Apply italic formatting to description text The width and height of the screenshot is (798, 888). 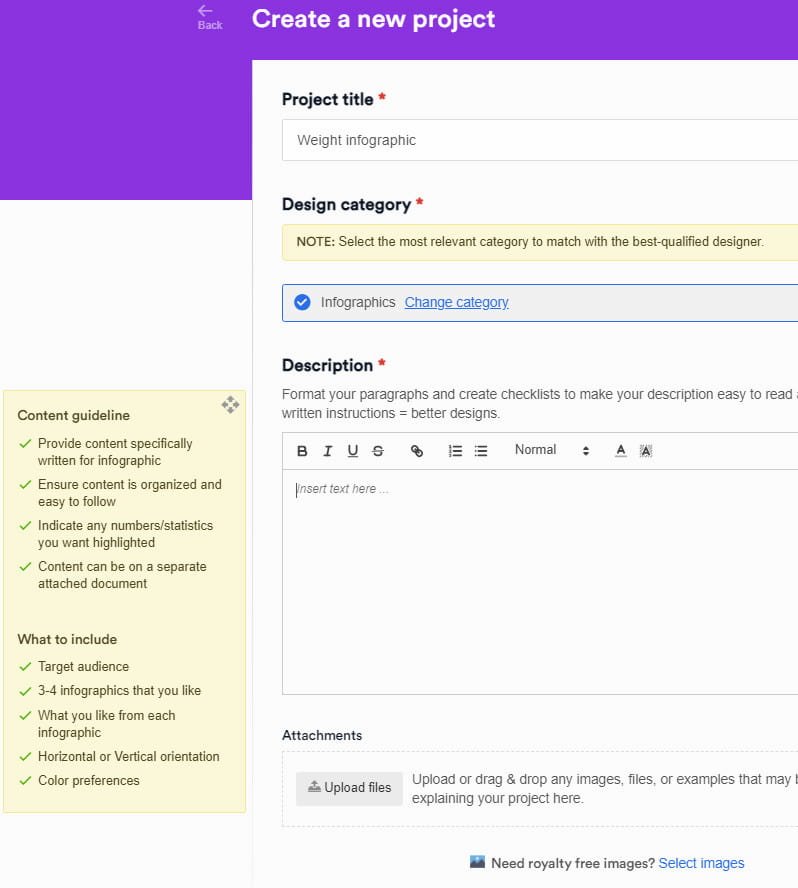click(x=327, y=451)
